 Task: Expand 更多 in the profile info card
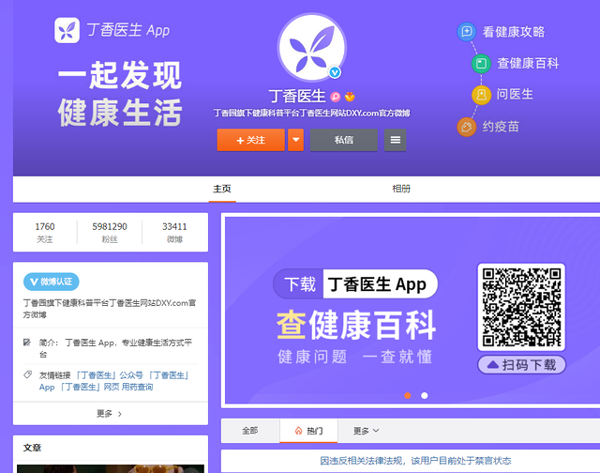point(109,414)
